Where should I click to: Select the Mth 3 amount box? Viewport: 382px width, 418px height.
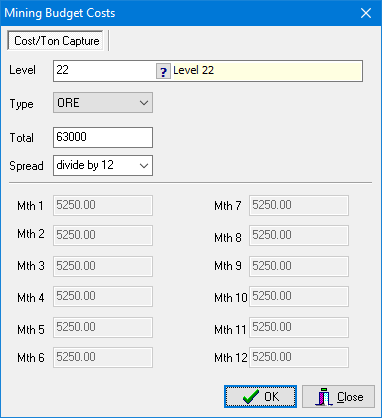103,266
